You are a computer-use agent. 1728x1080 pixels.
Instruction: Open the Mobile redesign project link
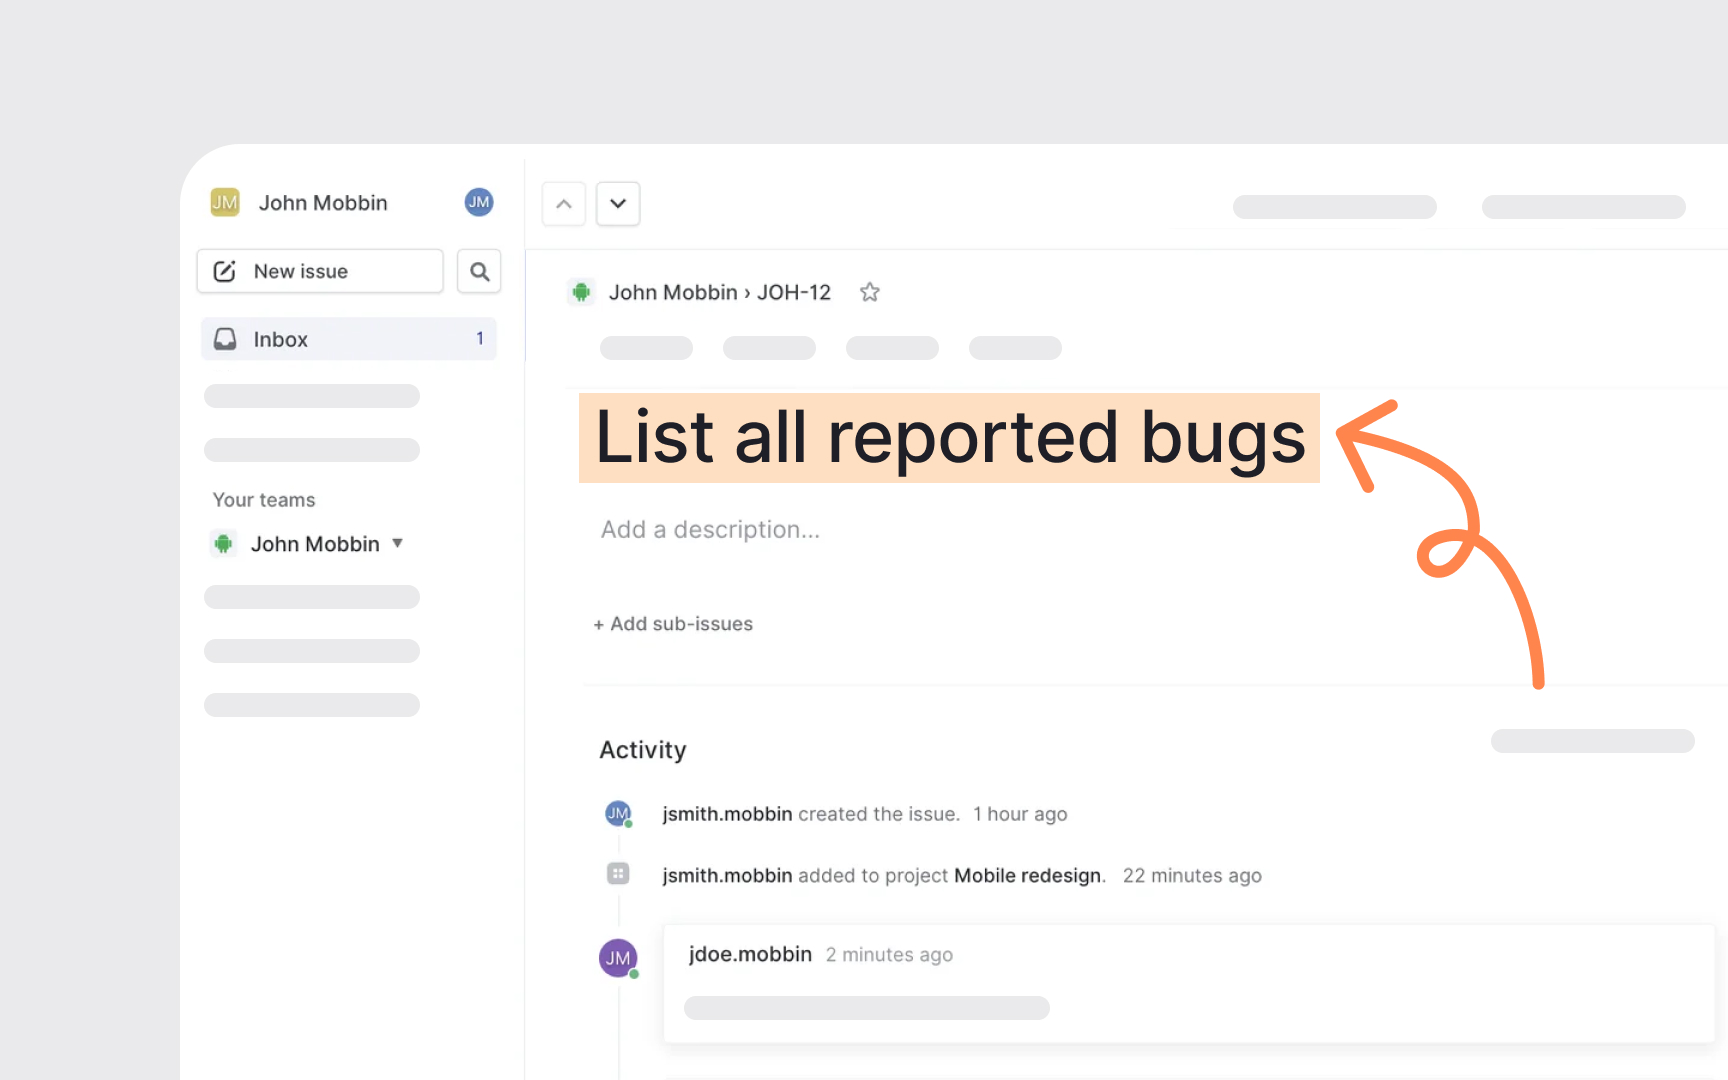1027,875
